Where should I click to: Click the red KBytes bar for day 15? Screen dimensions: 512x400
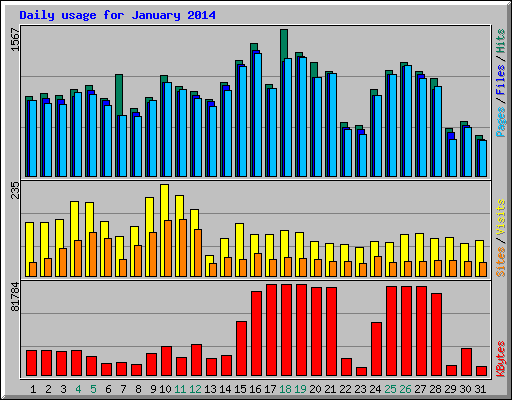tap(241, 349)
